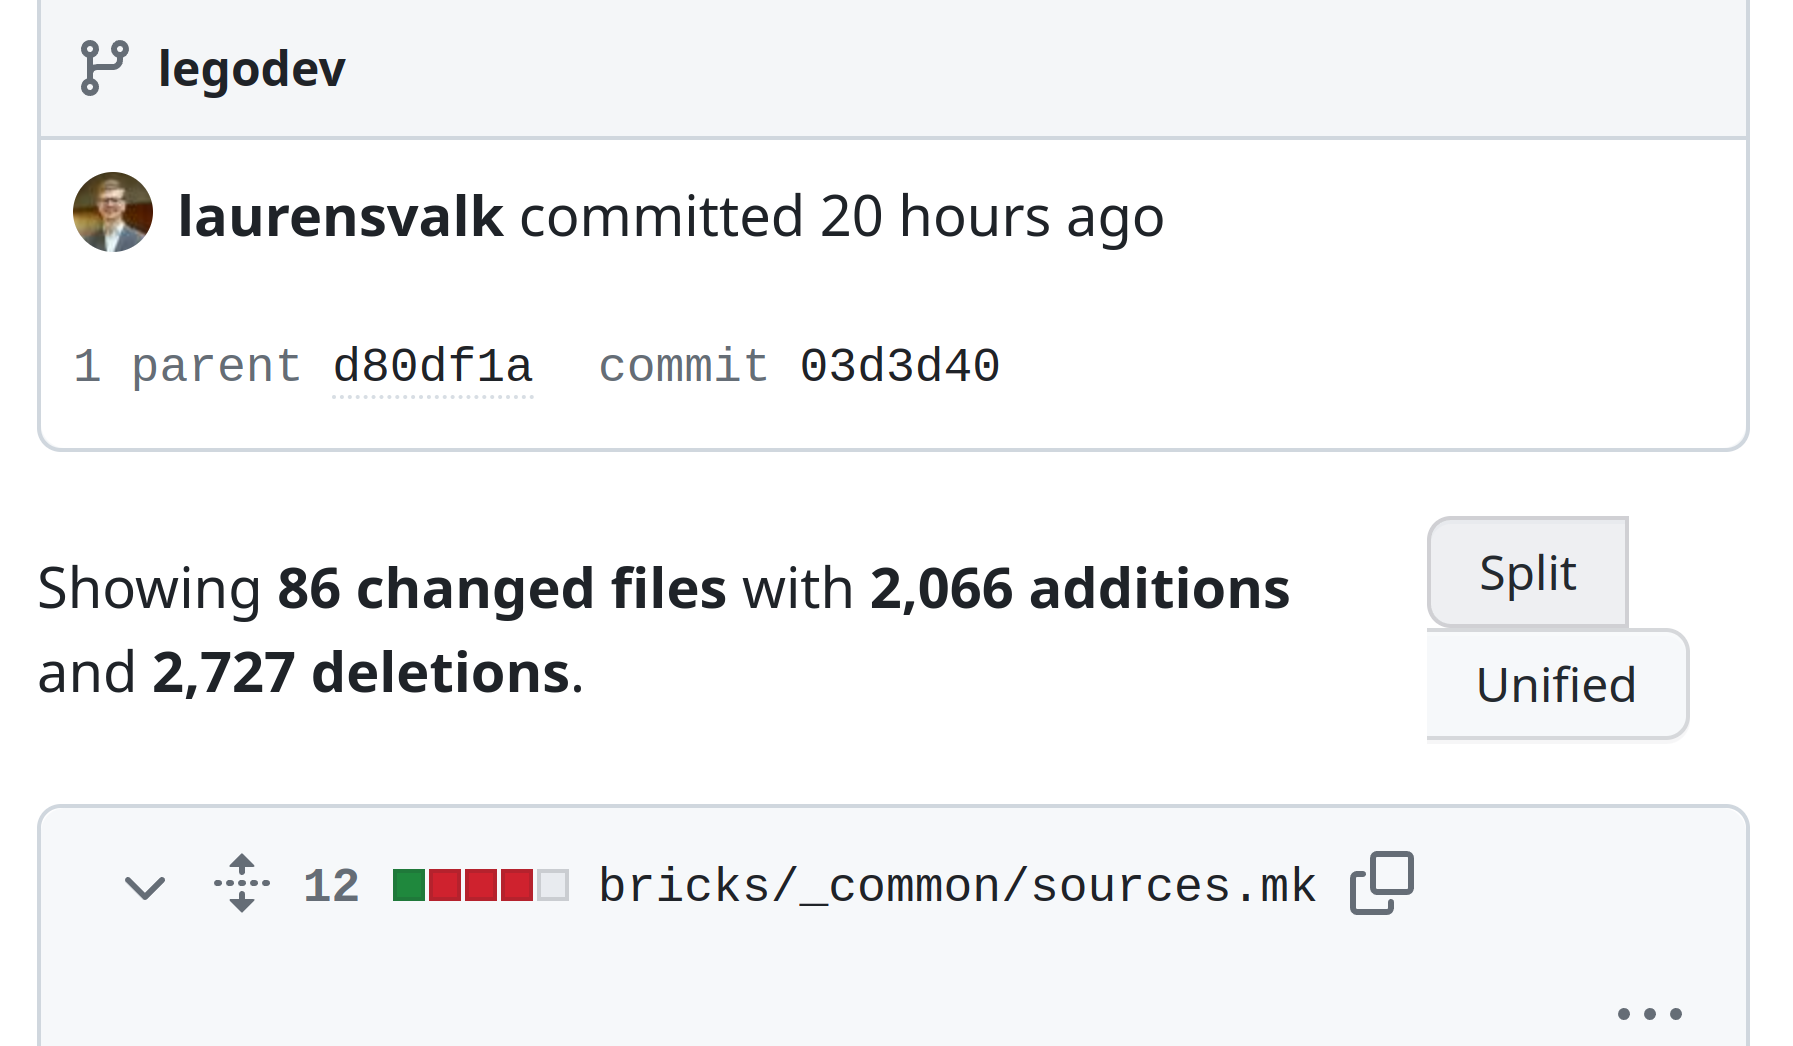Switch diff view to Split
This screenshot has height=1046, width=1793.
(1527, 573)
